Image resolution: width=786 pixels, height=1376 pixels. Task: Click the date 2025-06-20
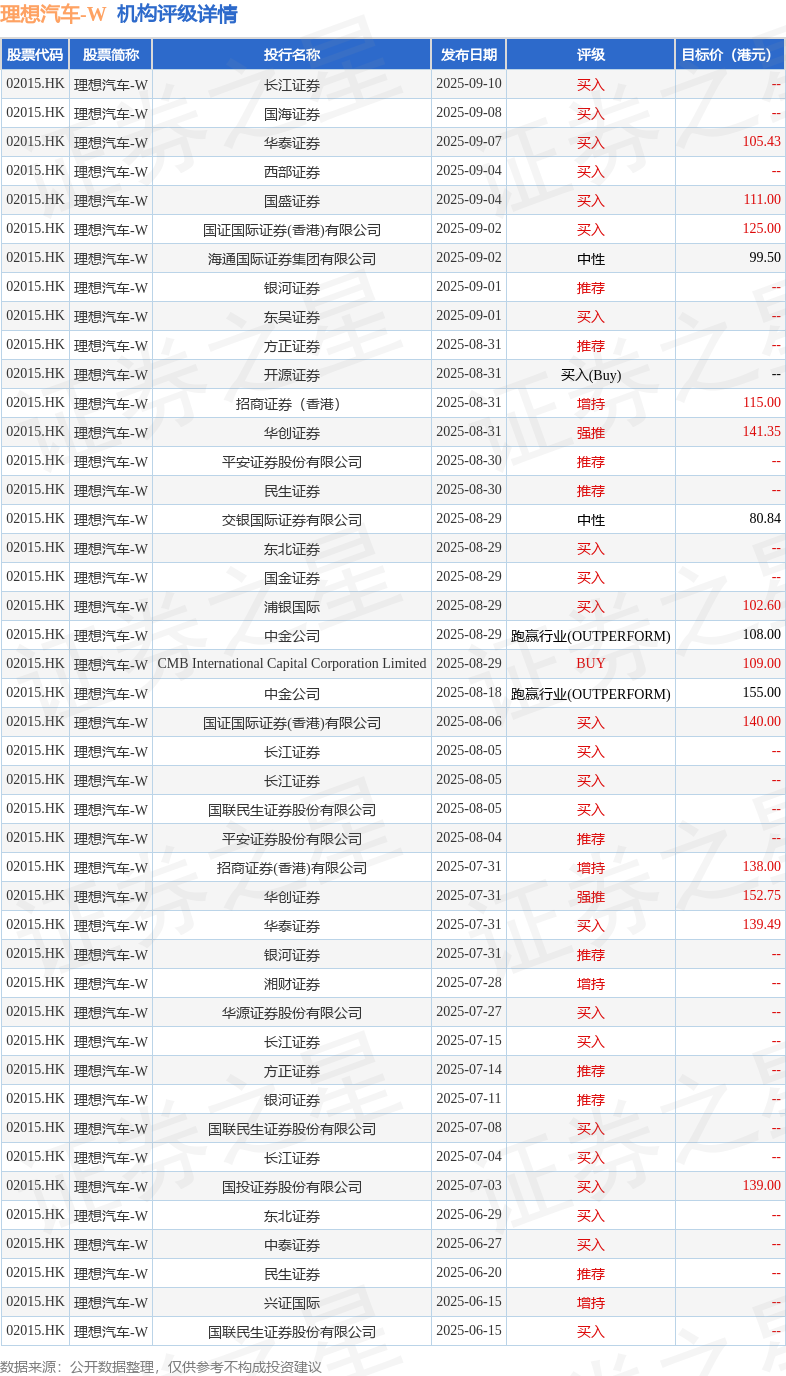tap(469, 1273)
